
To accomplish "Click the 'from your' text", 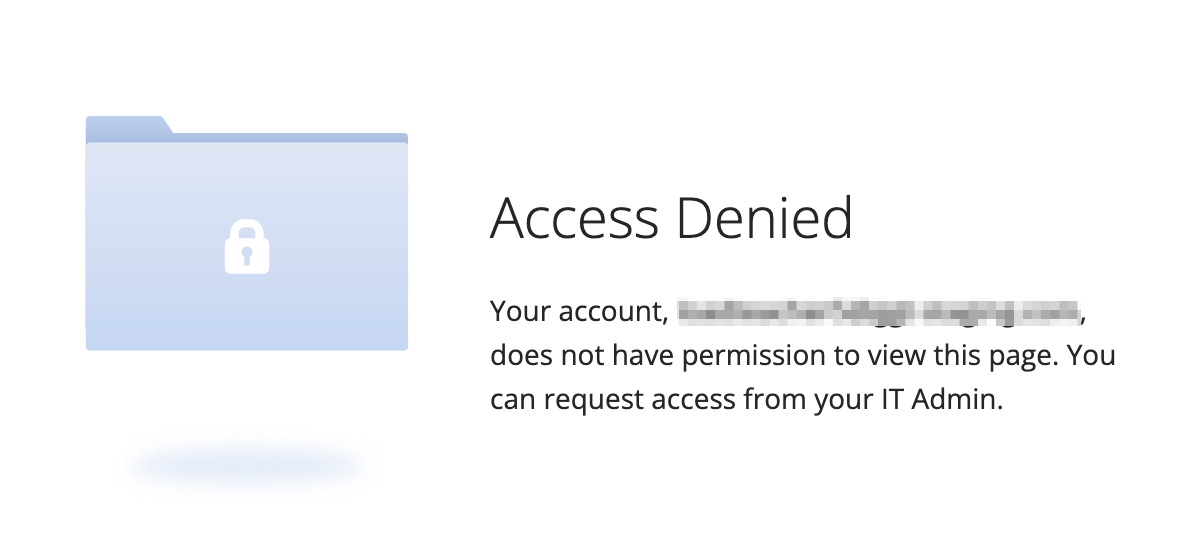I will 808,400.
